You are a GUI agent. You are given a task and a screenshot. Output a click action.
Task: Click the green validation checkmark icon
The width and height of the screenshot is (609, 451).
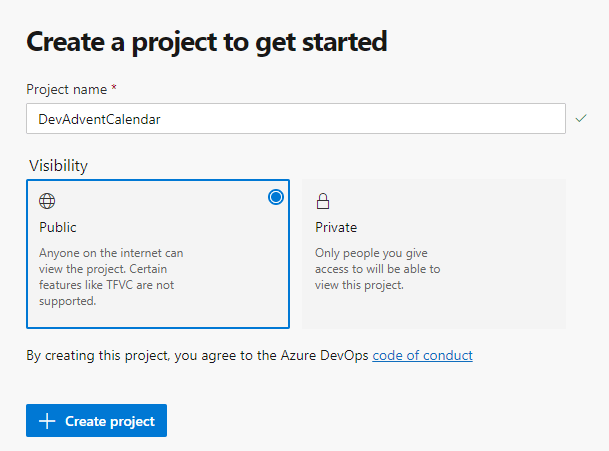point(582,119)
